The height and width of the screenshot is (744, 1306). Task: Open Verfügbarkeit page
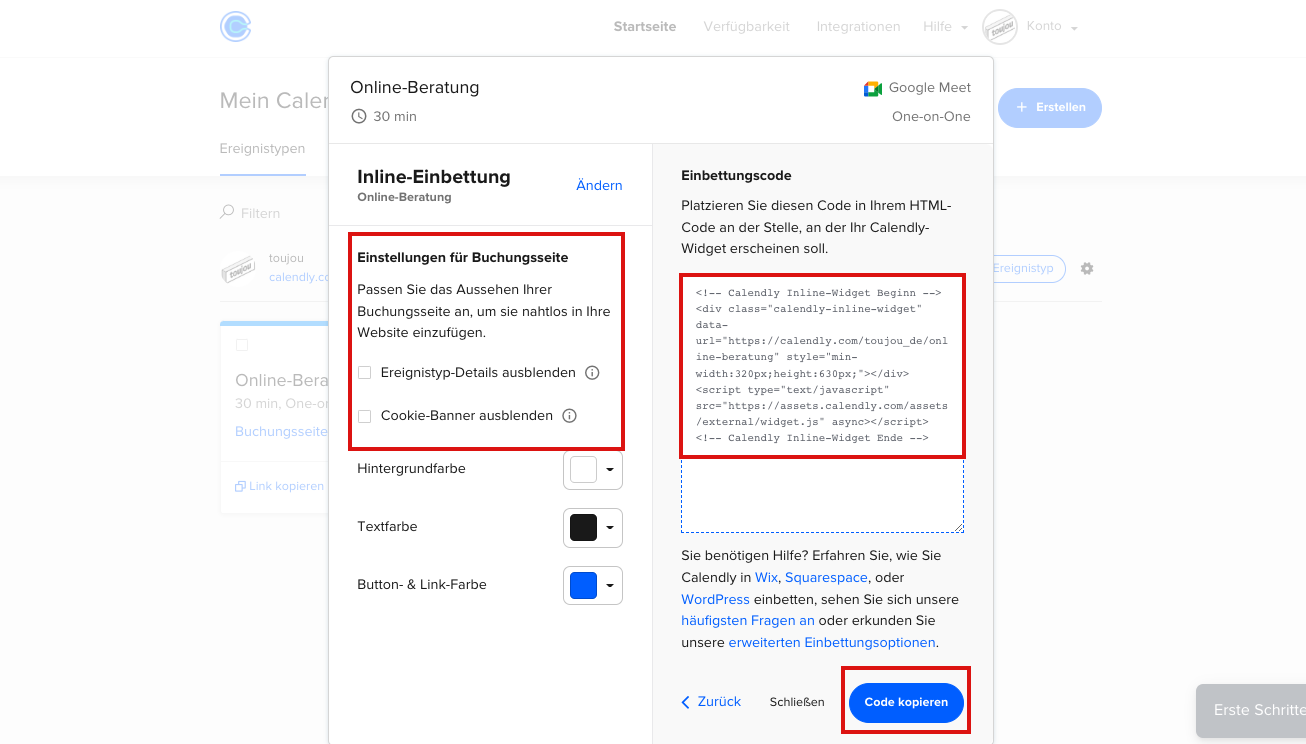click(746, 27)
